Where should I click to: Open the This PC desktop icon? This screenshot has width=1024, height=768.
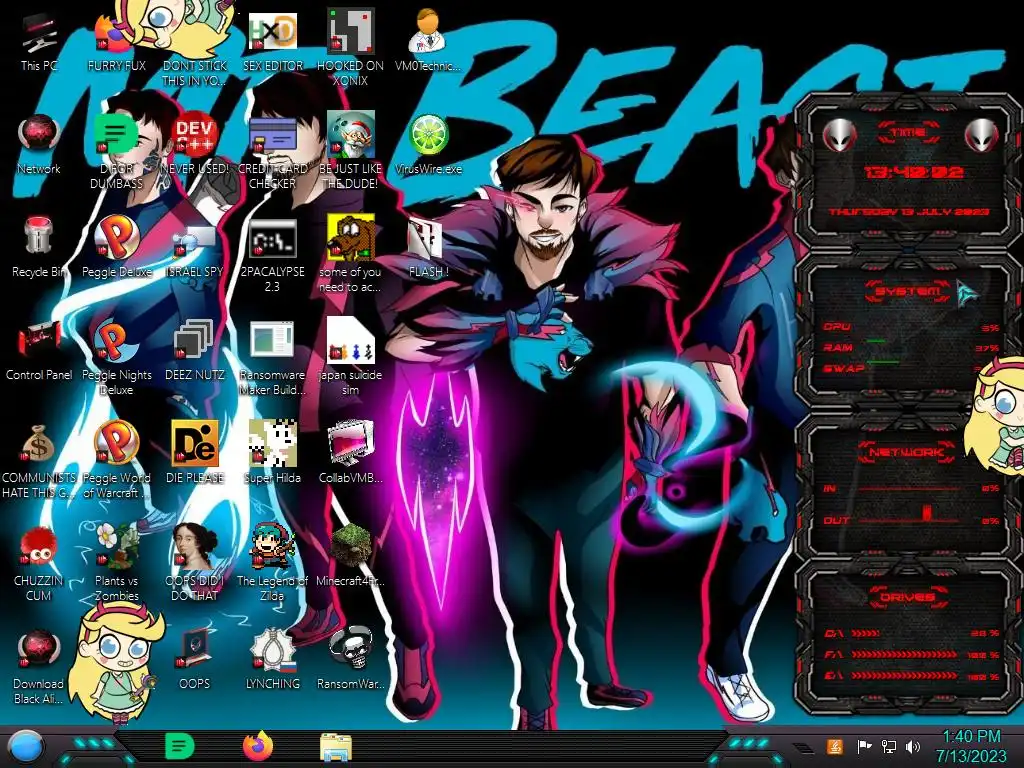click(x=39, y=42)
